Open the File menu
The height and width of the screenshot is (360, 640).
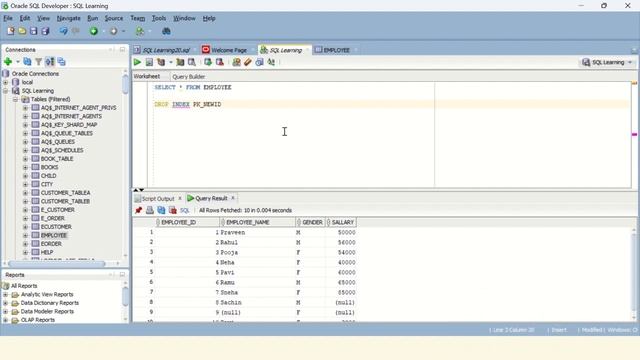pyautogui.click(x=8, y=18)
